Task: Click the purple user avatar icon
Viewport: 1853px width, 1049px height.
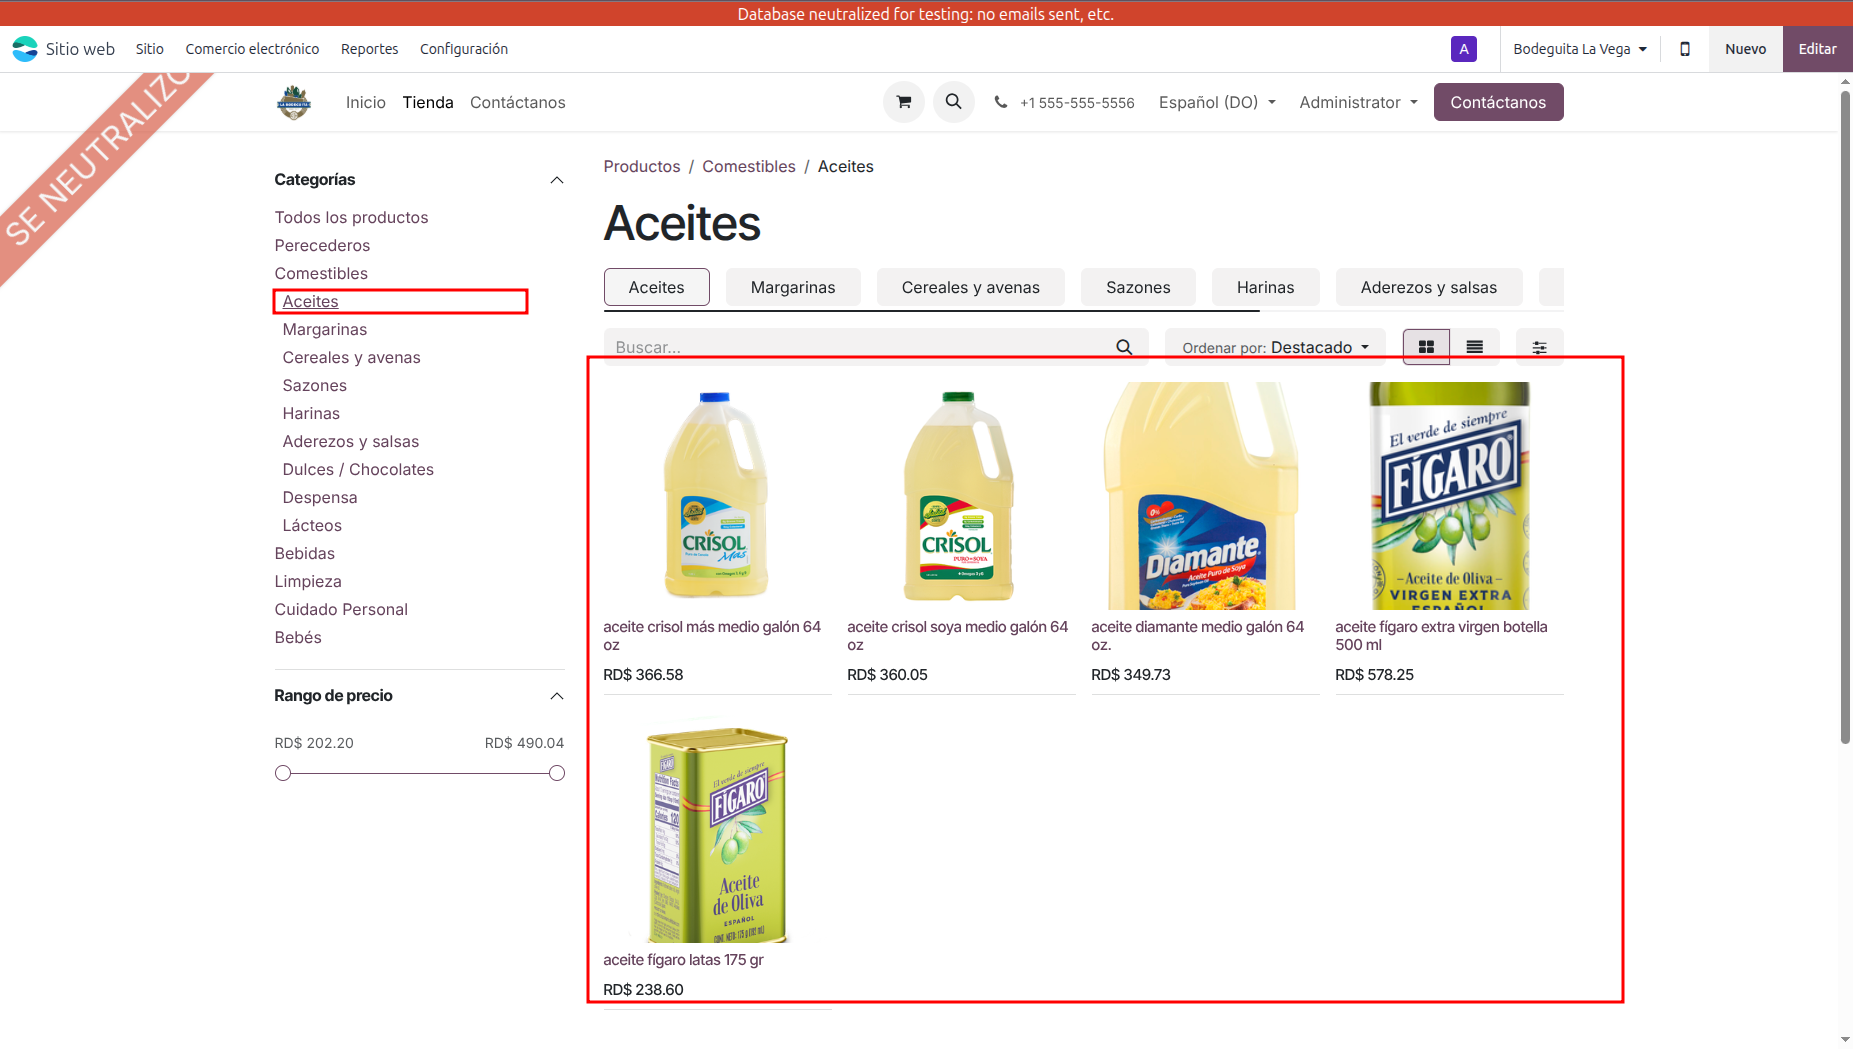Action: point(1463,49)
